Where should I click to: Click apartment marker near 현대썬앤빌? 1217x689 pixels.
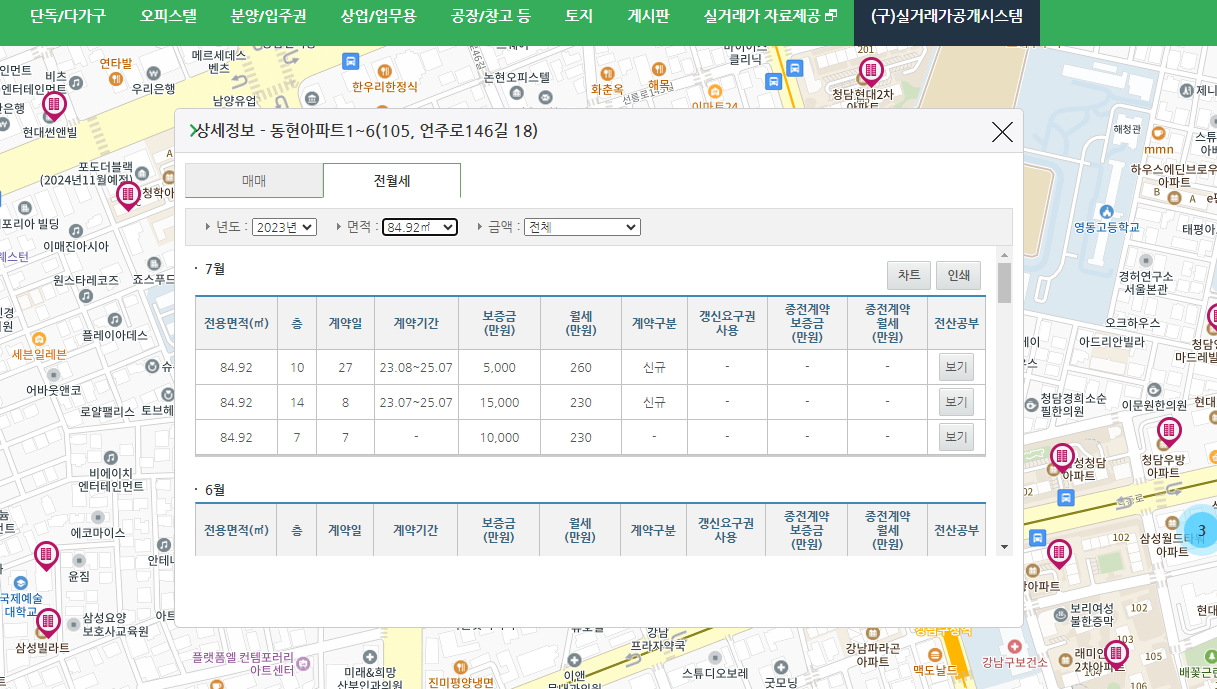[54, 106]
